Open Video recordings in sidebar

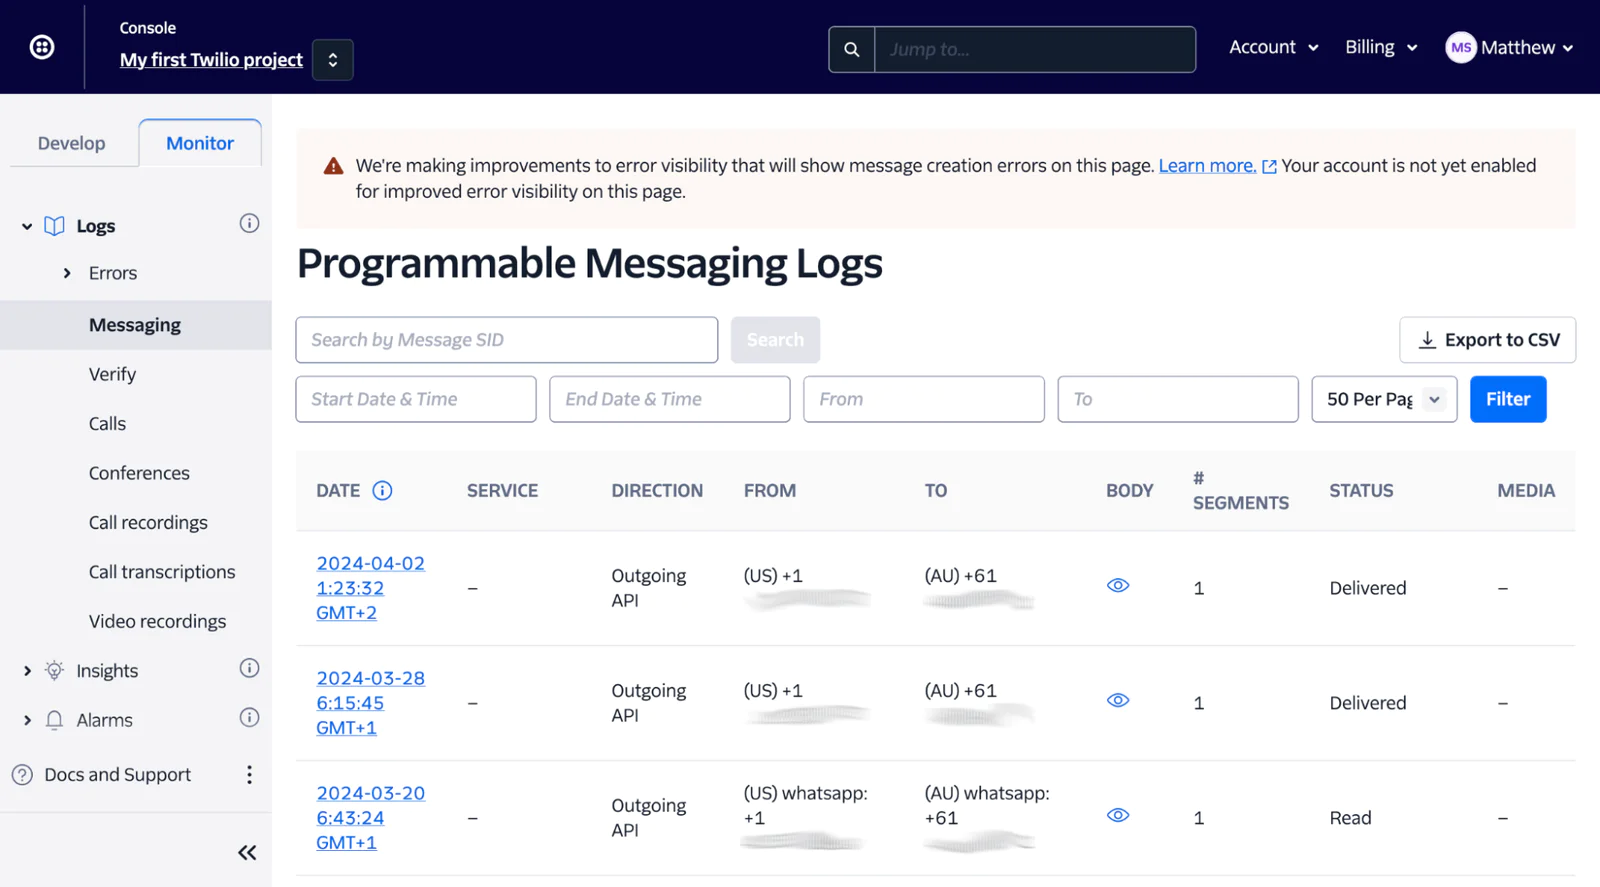pos(157,621)
